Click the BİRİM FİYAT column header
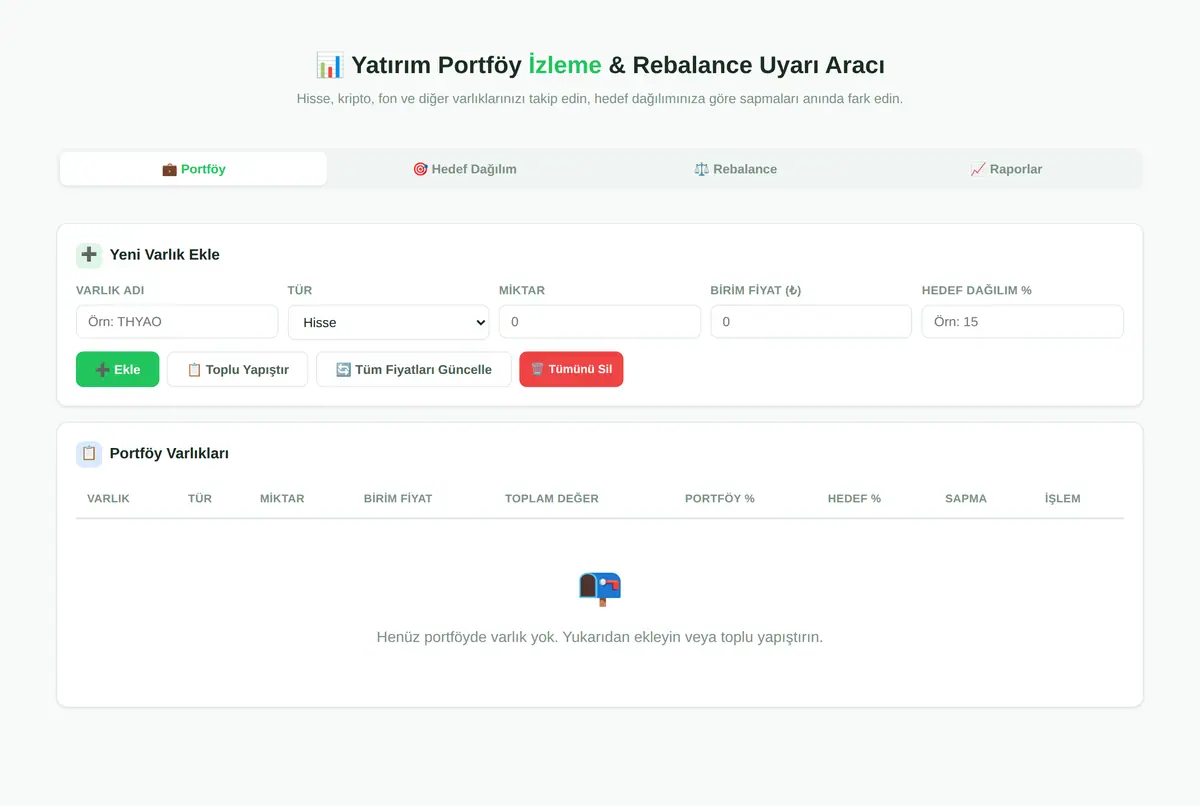The image size is (1200, 806). [398, 498]
